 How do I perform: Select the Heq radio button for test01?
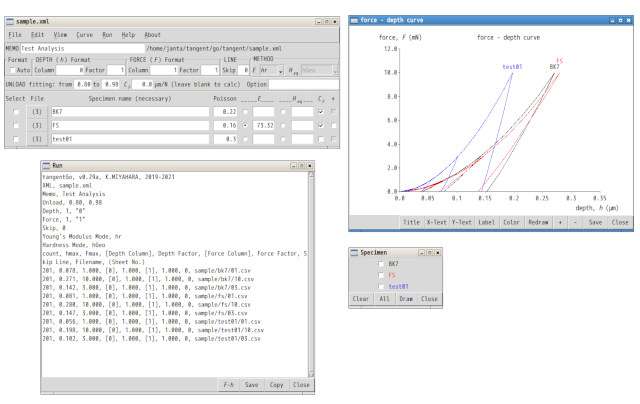(283, 139)
